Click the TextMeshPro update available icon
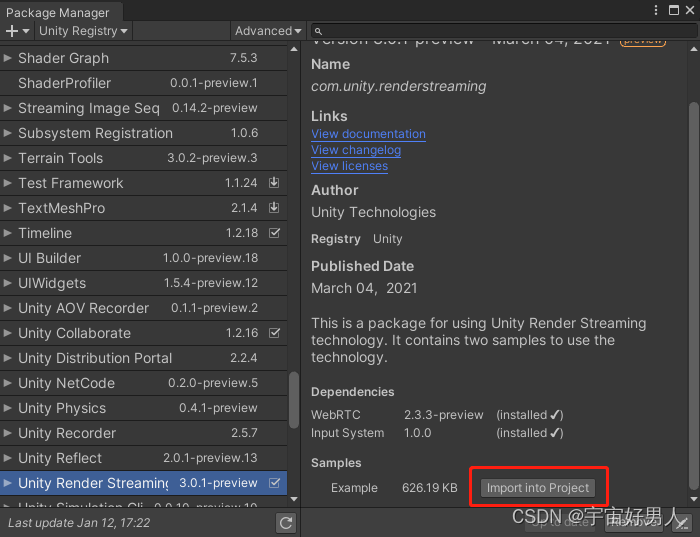Image resolution: width=700 pixels, height=537 pixels. tap(274, 208)
